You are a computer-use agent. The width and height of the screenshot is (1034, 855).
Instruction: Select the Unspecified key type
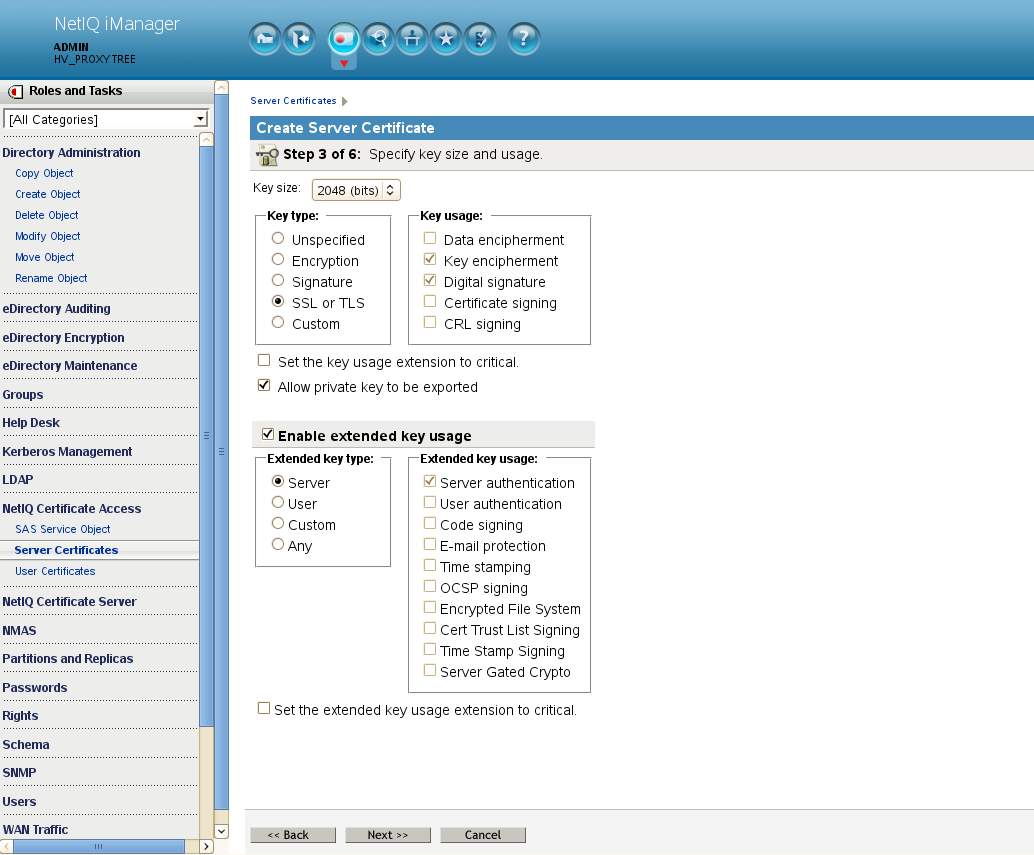[278, 238]
